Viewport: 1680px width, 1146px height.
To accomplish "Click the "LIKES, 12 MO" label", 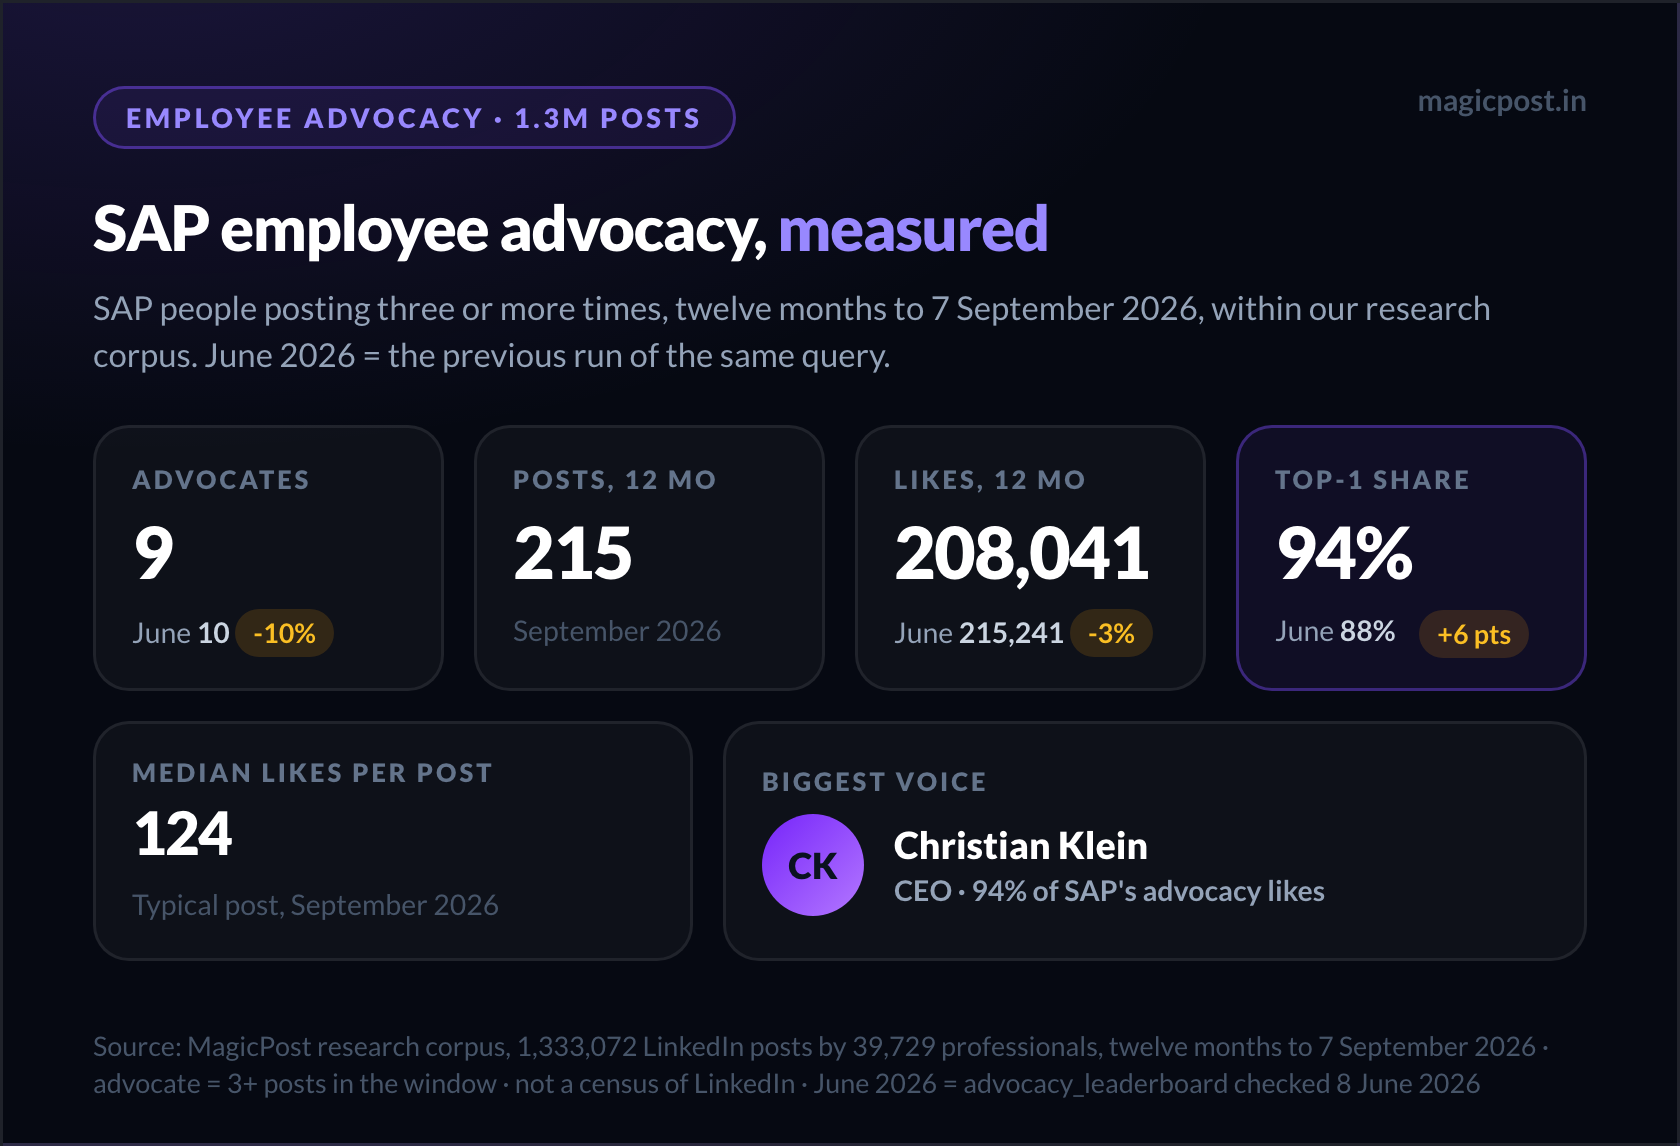I will tap(990, 480).
